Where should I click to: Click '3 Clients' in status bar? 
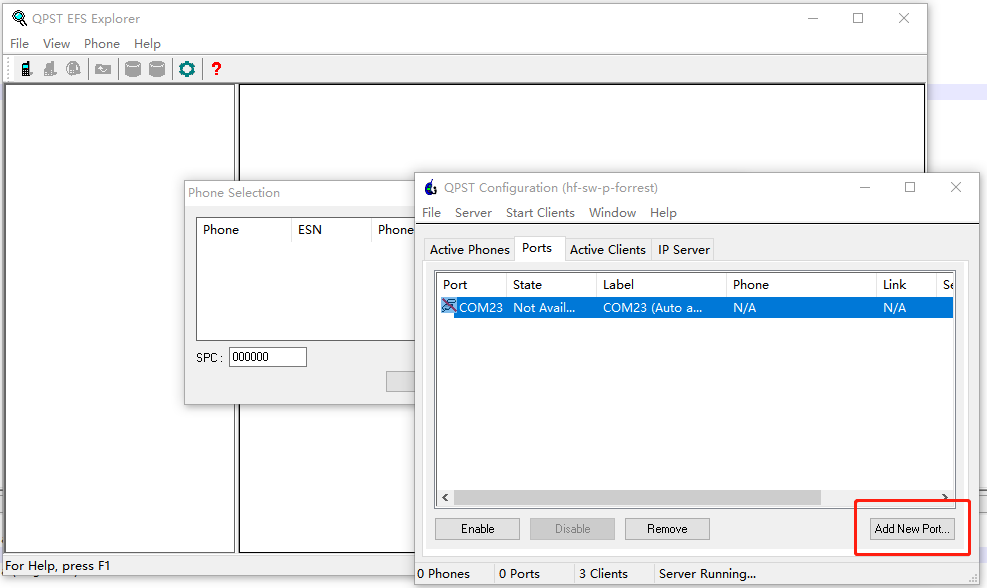[603, 574]
